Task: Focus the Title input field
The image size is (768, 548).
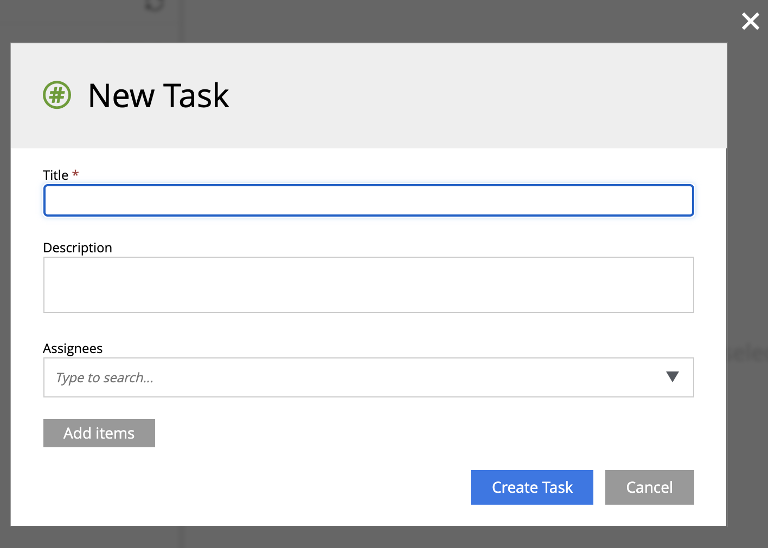Action: (x=368, y=200)
